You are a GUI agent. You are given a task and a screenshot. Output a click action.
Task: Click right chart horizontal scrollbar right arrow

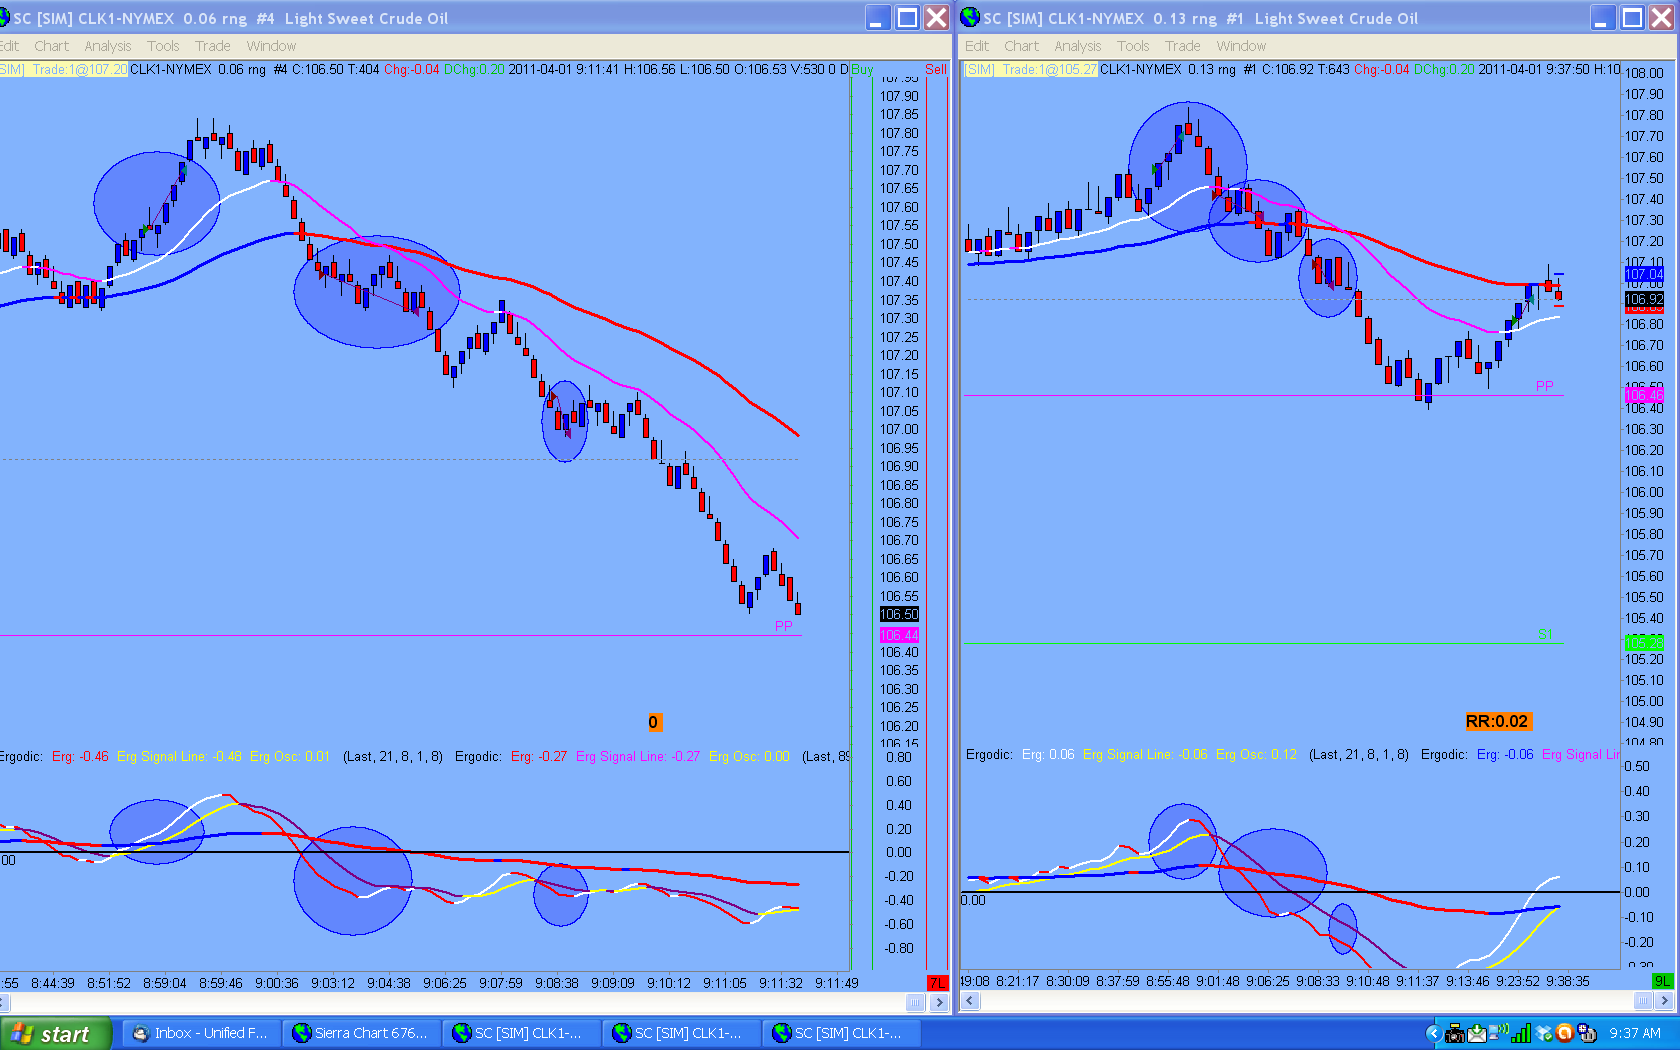click(1665, 1001)
